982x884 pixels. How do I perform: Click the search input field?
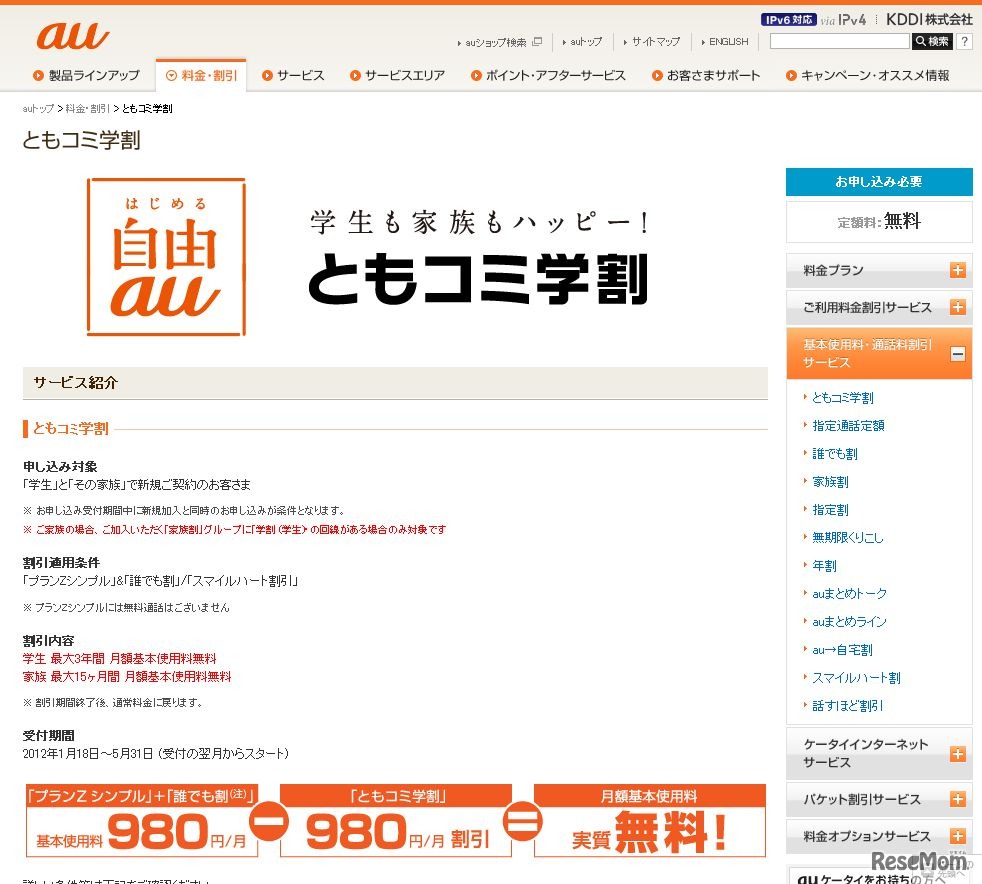click(x=838, y=40)
